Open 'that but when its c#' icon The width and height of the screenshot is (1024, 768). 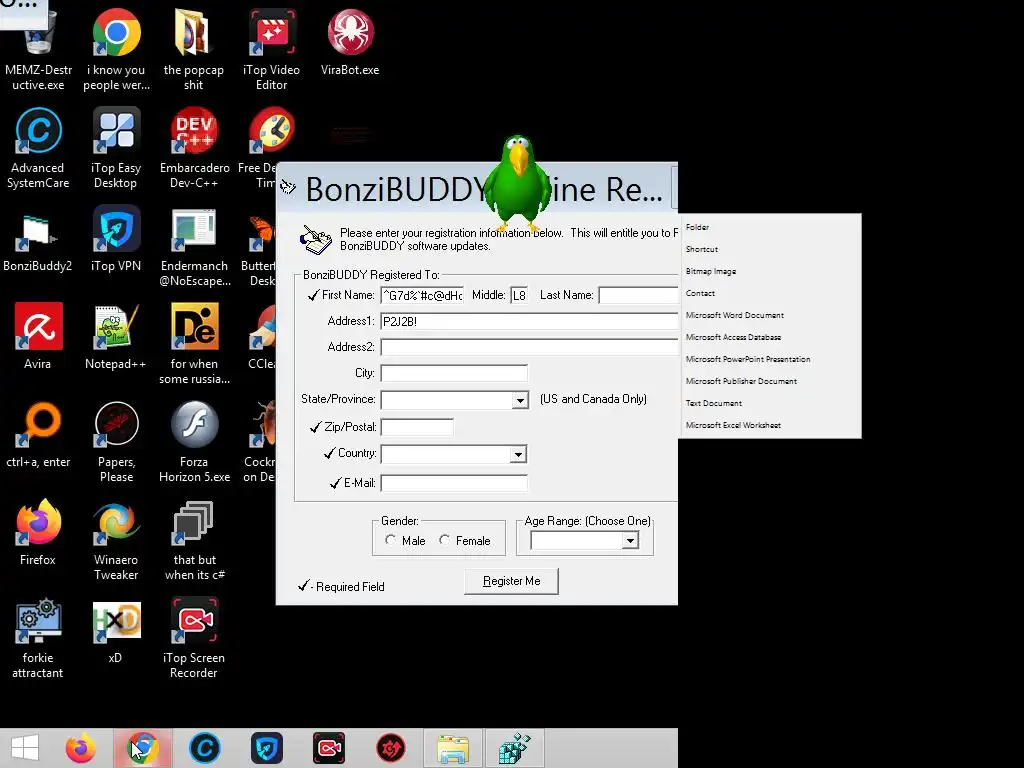pyautogui.click(x=194, y=539)
